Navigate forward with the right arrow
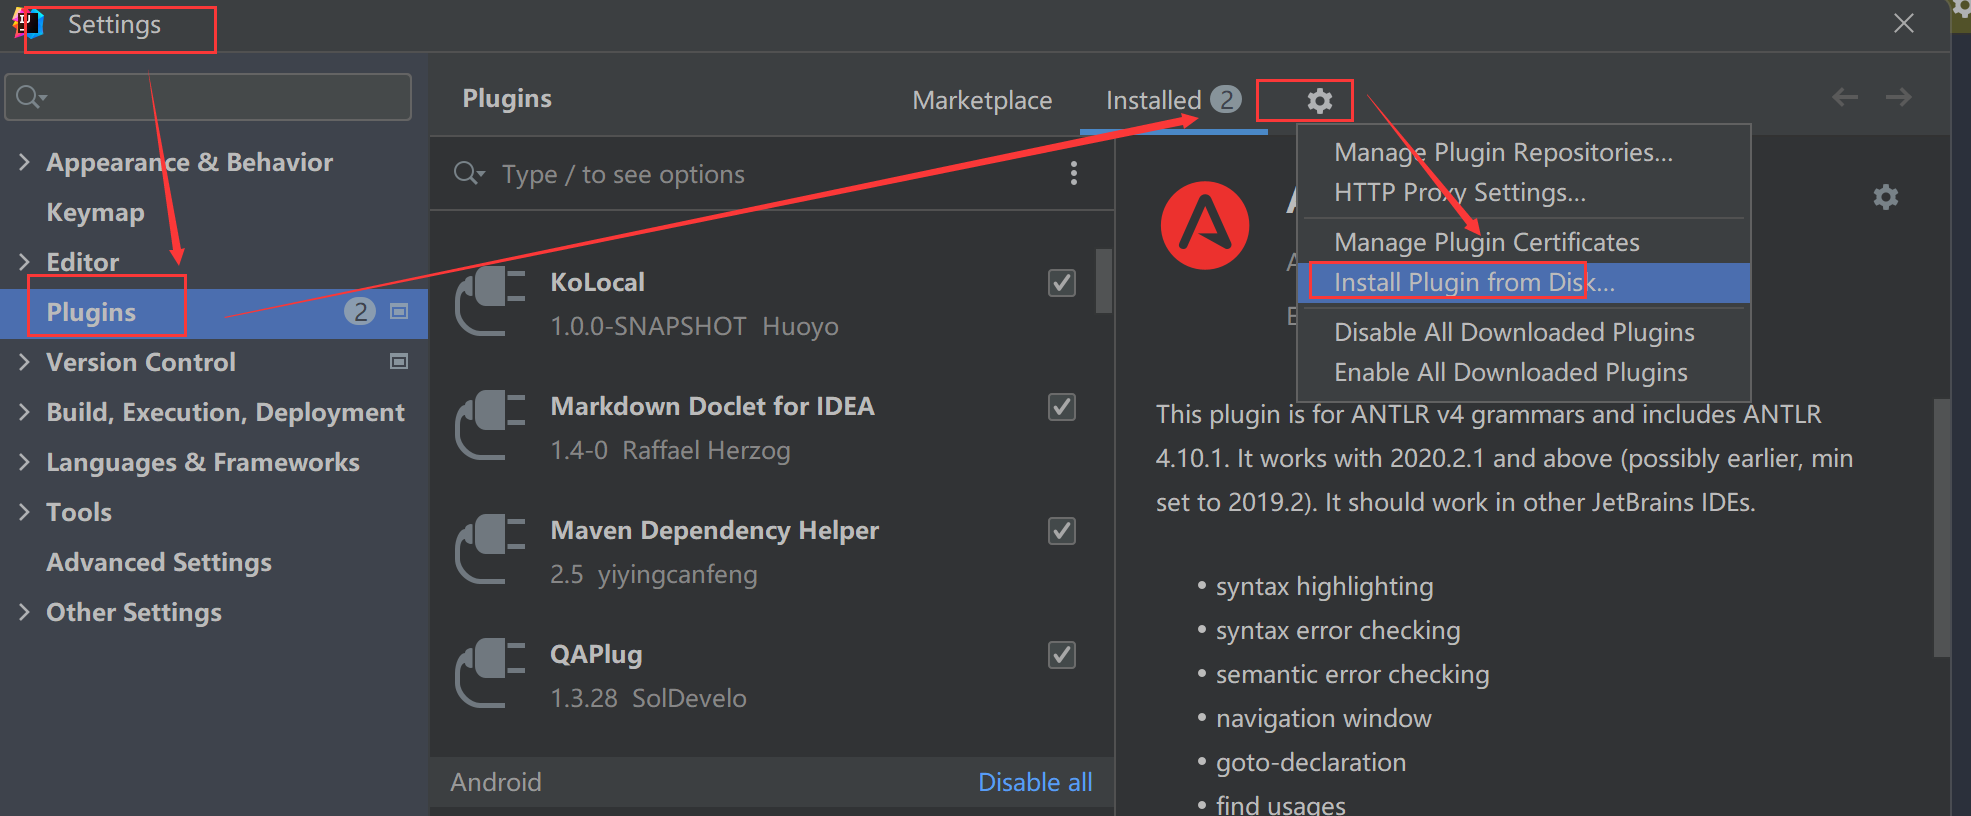1971x816 pixels. click(1898, 97)
